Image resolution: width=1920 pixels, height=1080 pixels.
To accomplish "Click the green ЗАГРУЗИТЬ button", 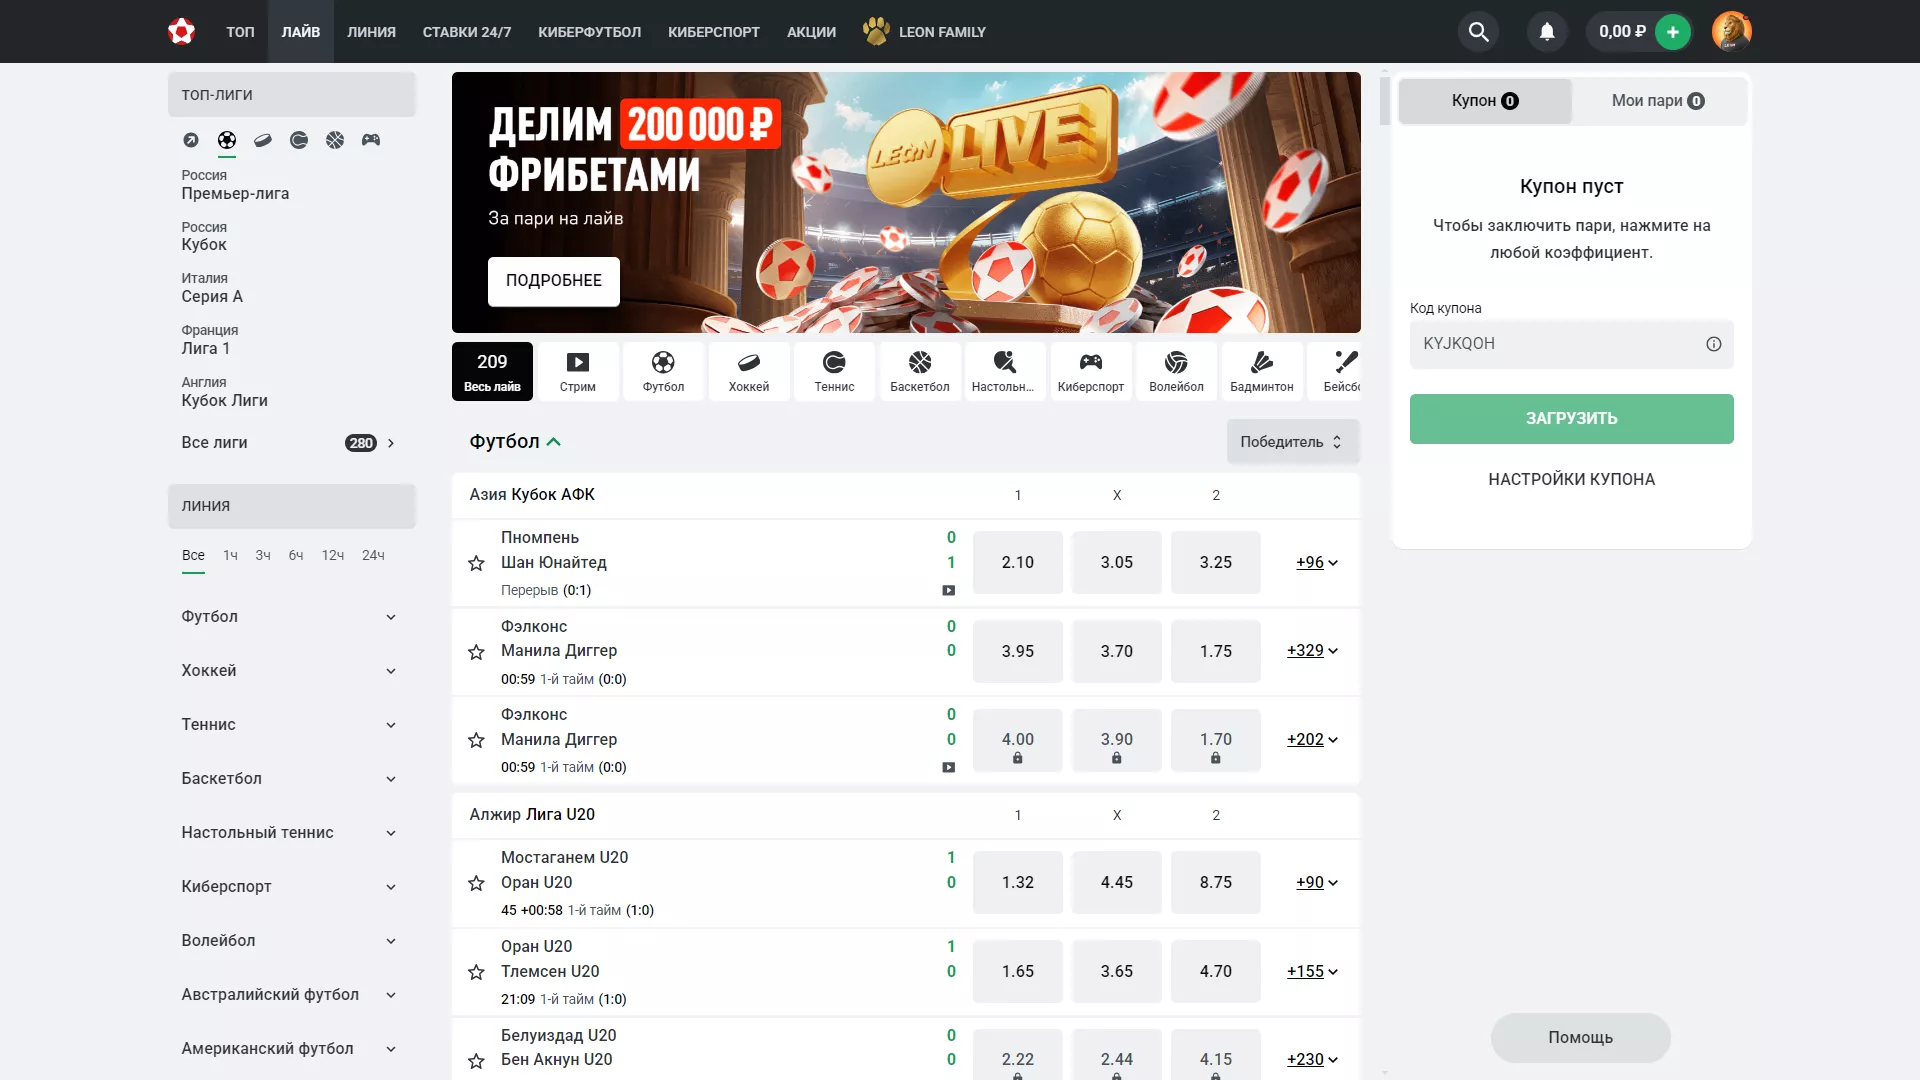I will (x=1571, y=419).
